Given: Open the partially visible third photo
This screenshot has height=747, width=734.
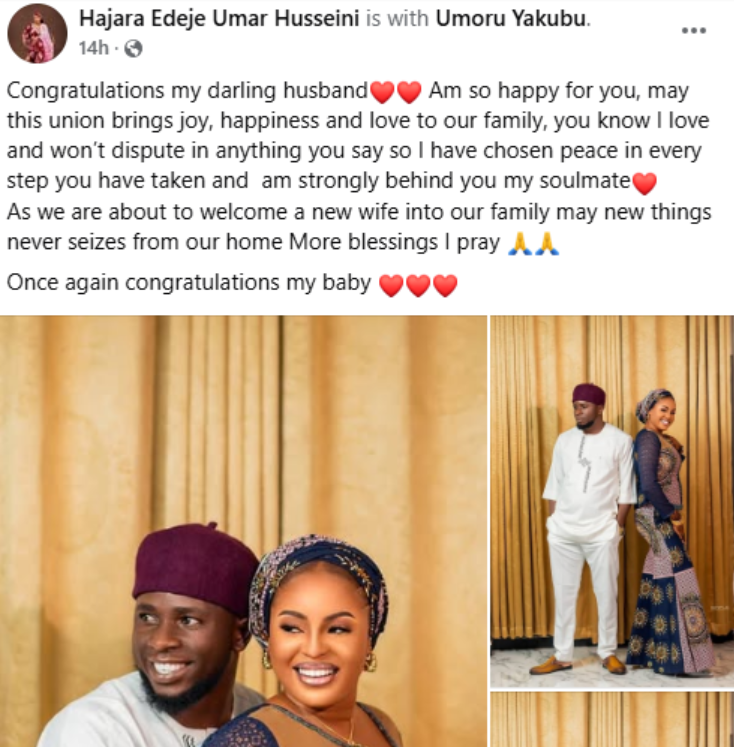Looking at the screenshot, I should click(612, 719).
